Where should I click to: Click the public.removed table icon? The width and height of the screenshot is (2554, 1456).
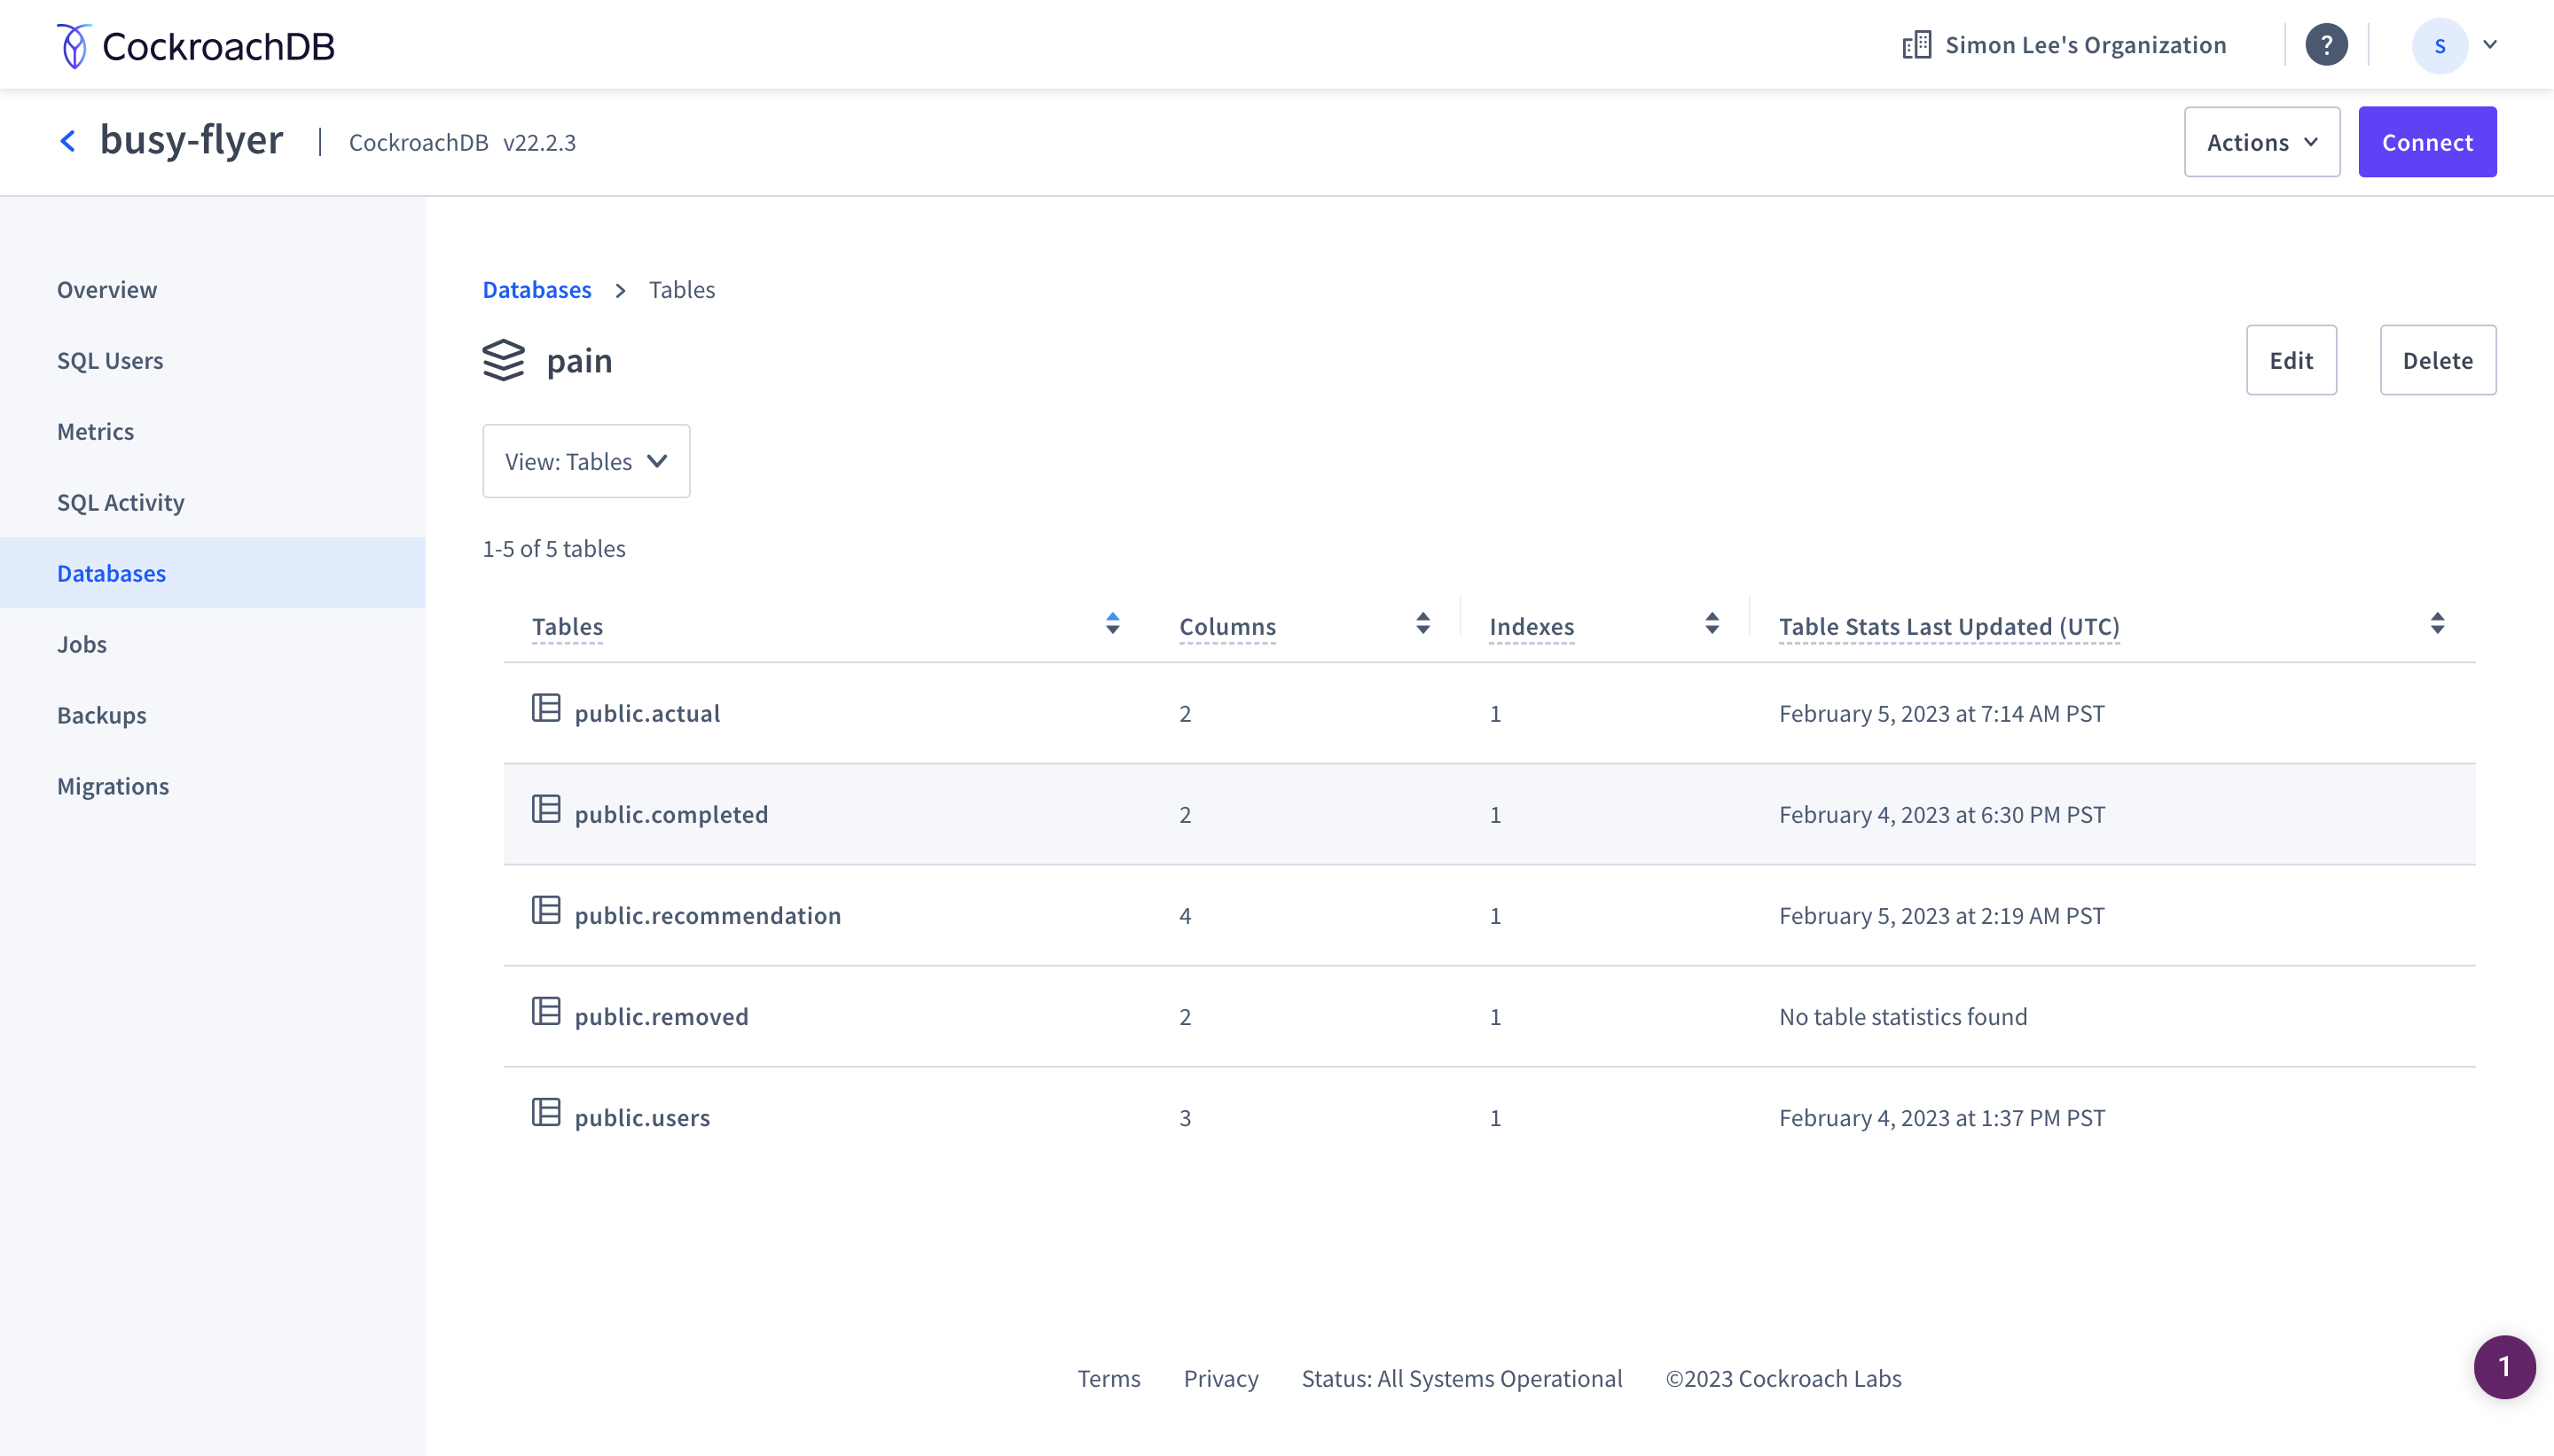pyautogui.click(x=546, y=1012)
